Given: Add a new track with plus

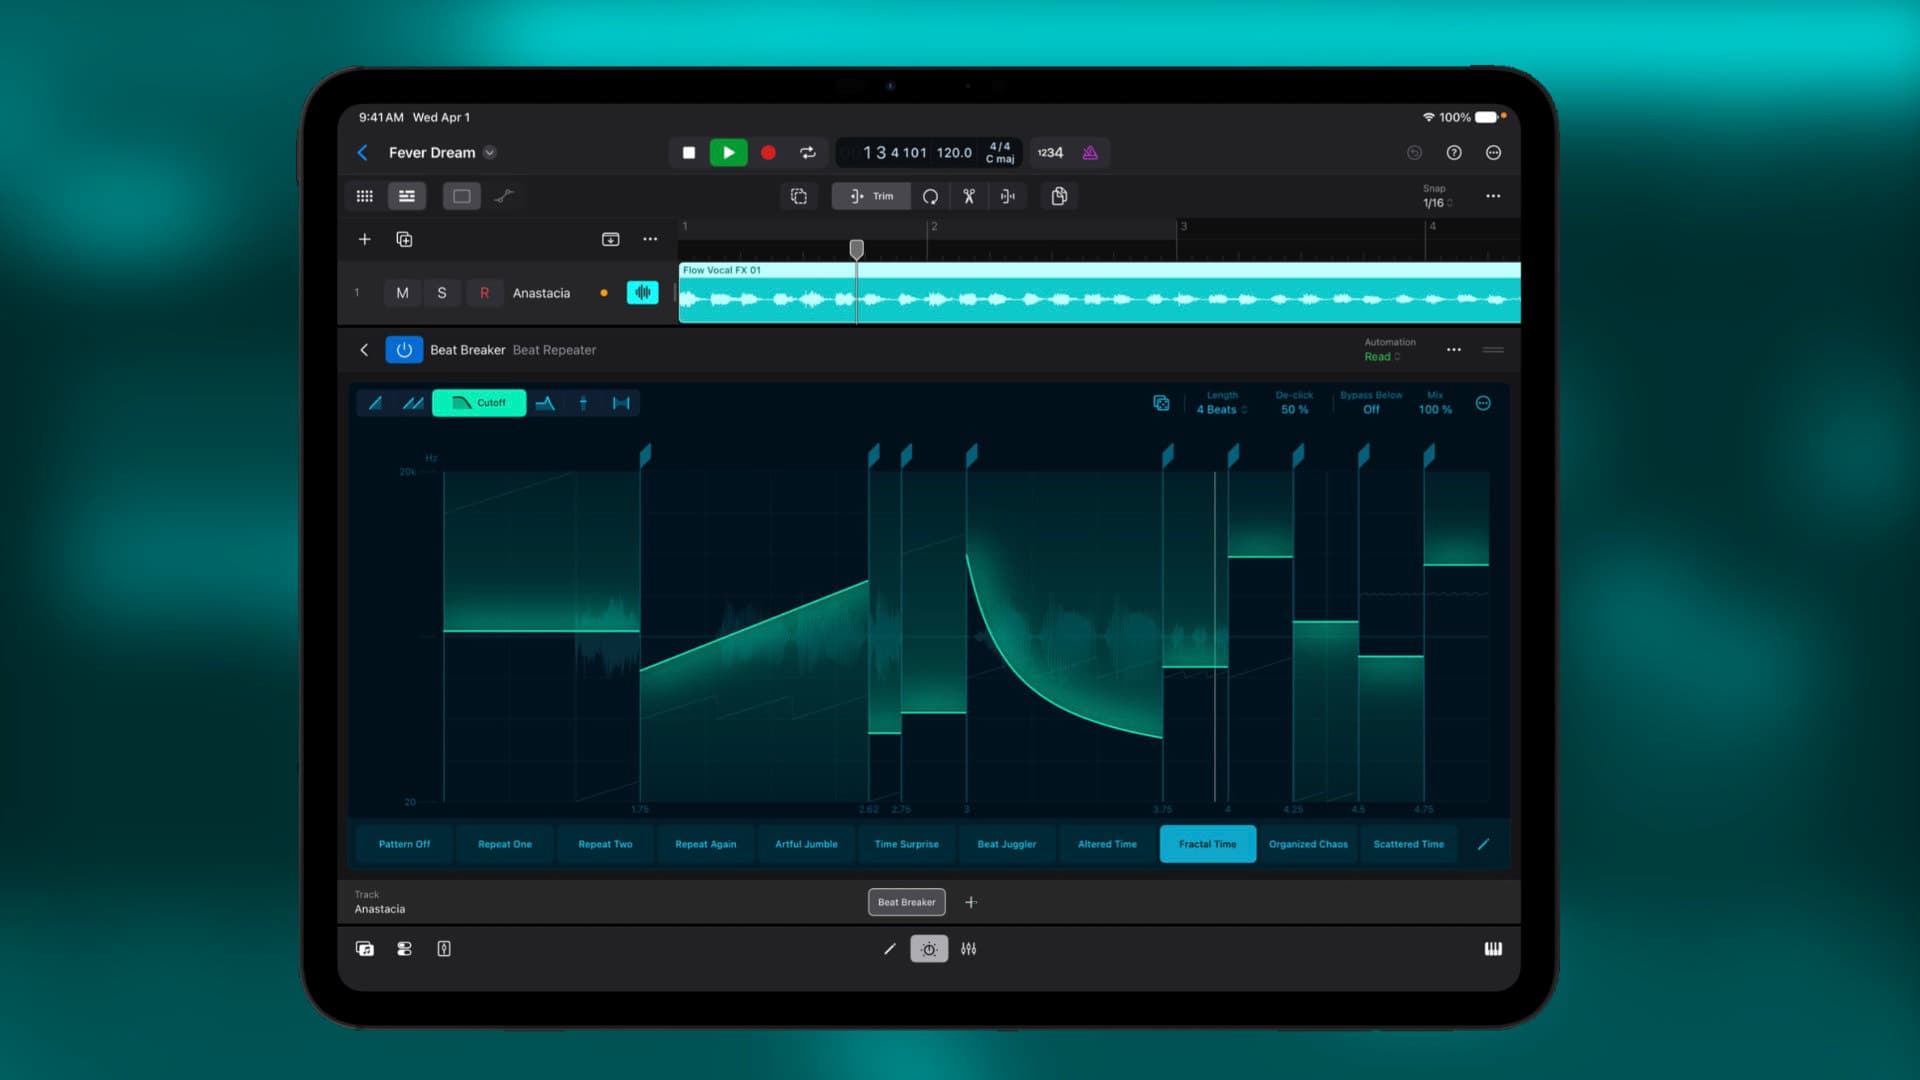Looking at the screenshot, I should (x=365, y=239).
